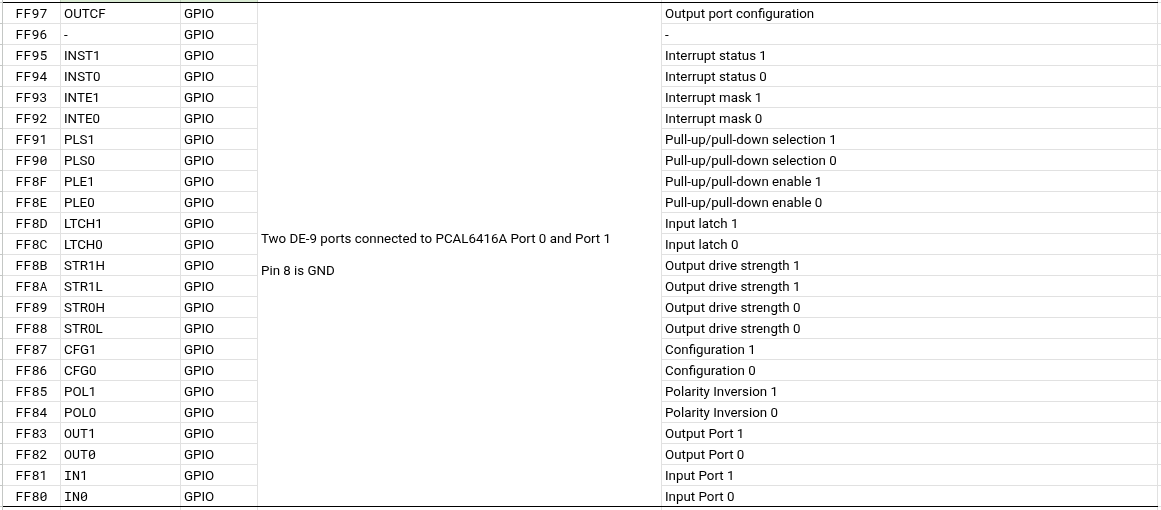Click the "Input Port 0" description cell

tap(699, 497)
